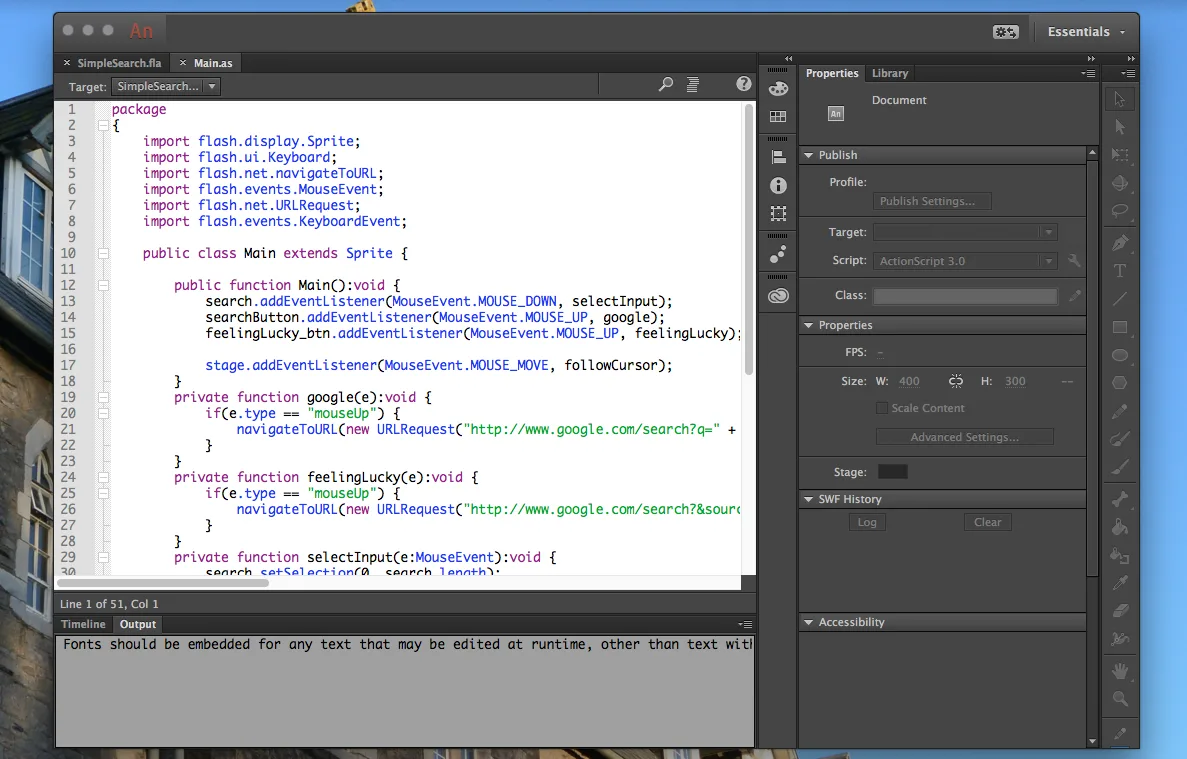This screenshot has height=759, width=1187.
Task: Collapse the code fold at line 10
Action: [102, 254]
